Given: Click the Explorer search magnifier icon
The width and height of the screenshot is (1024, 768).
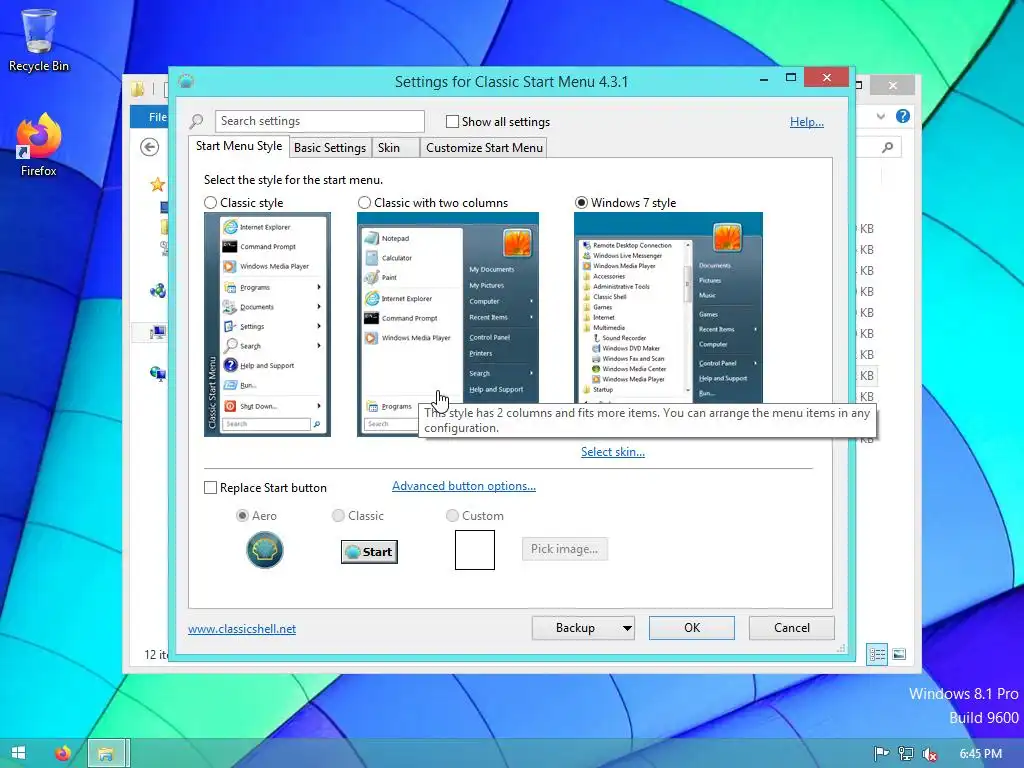Looking at the screenshot, I should (887, 148).
